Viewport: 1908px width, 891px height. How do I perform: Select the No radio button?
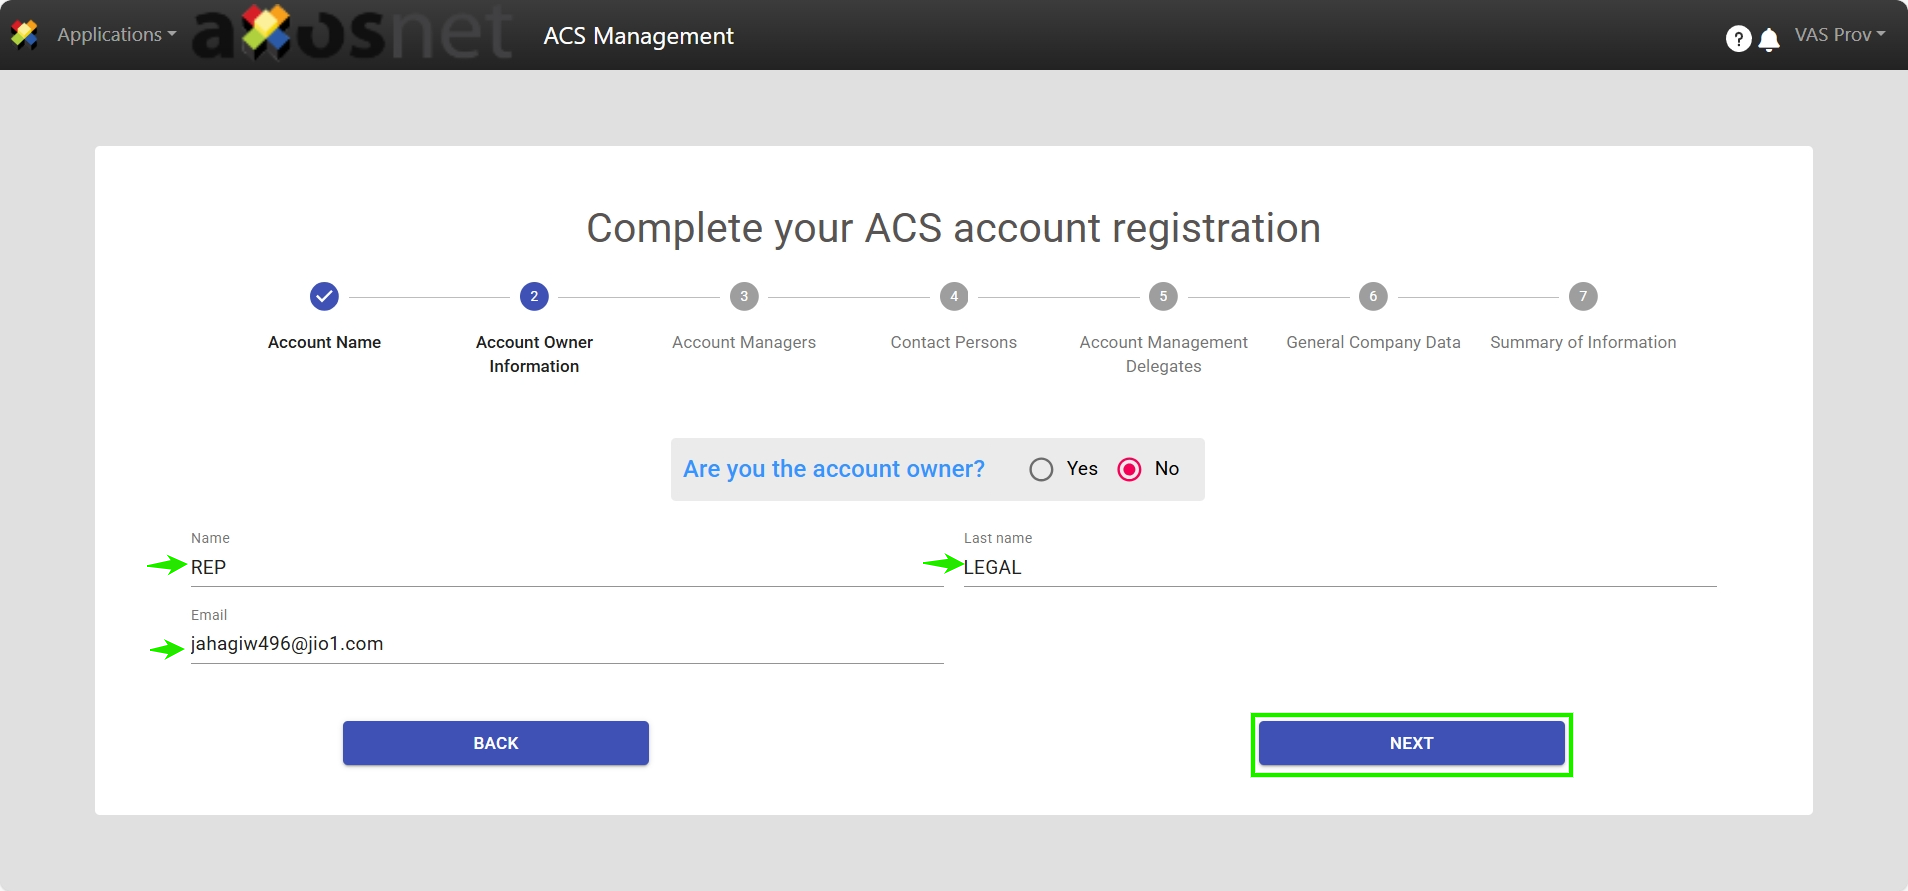1129,469
